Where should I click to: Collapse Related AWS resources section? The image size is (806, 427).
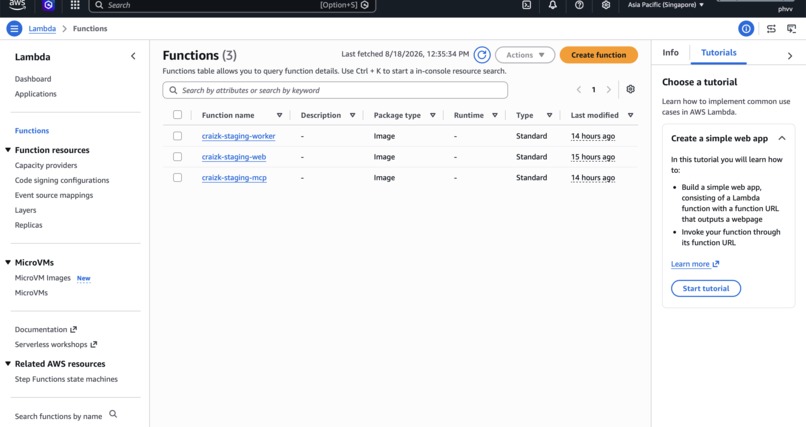coord(8,364)
